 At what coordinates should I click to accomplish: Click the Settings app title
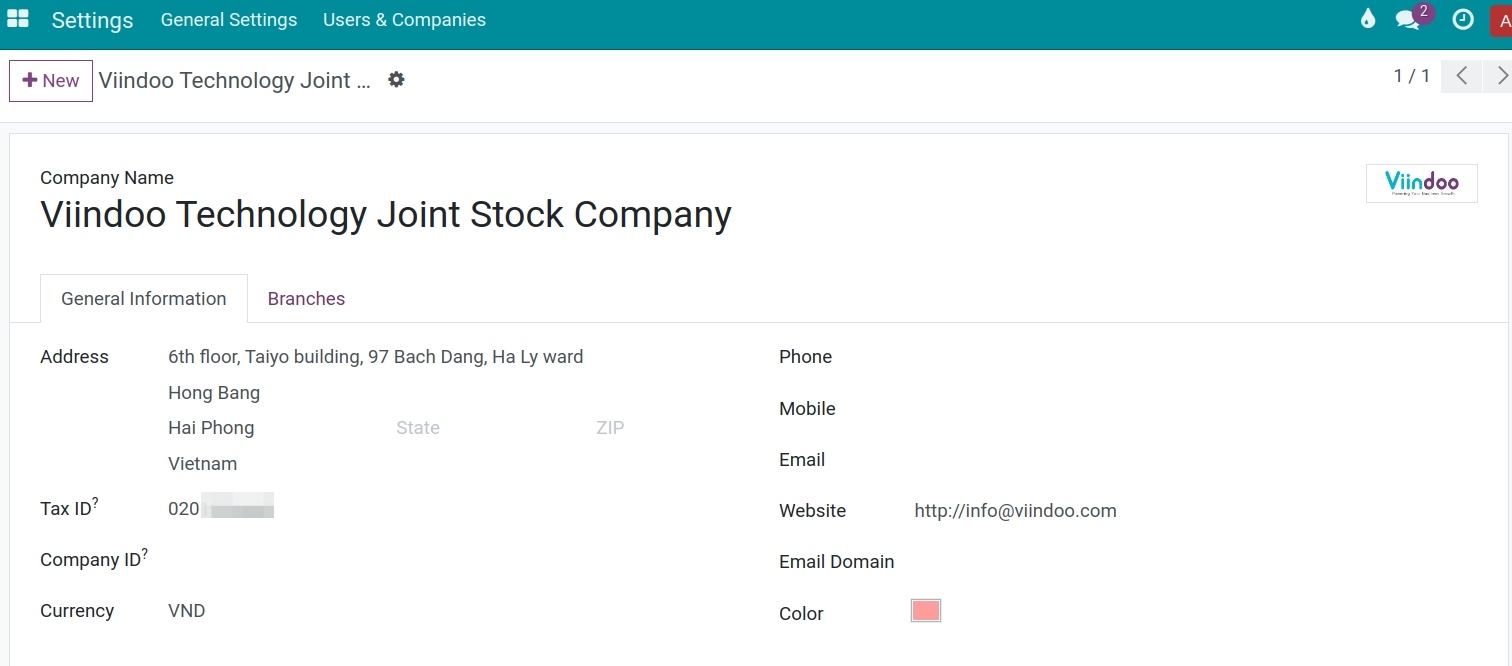point(92,20)
